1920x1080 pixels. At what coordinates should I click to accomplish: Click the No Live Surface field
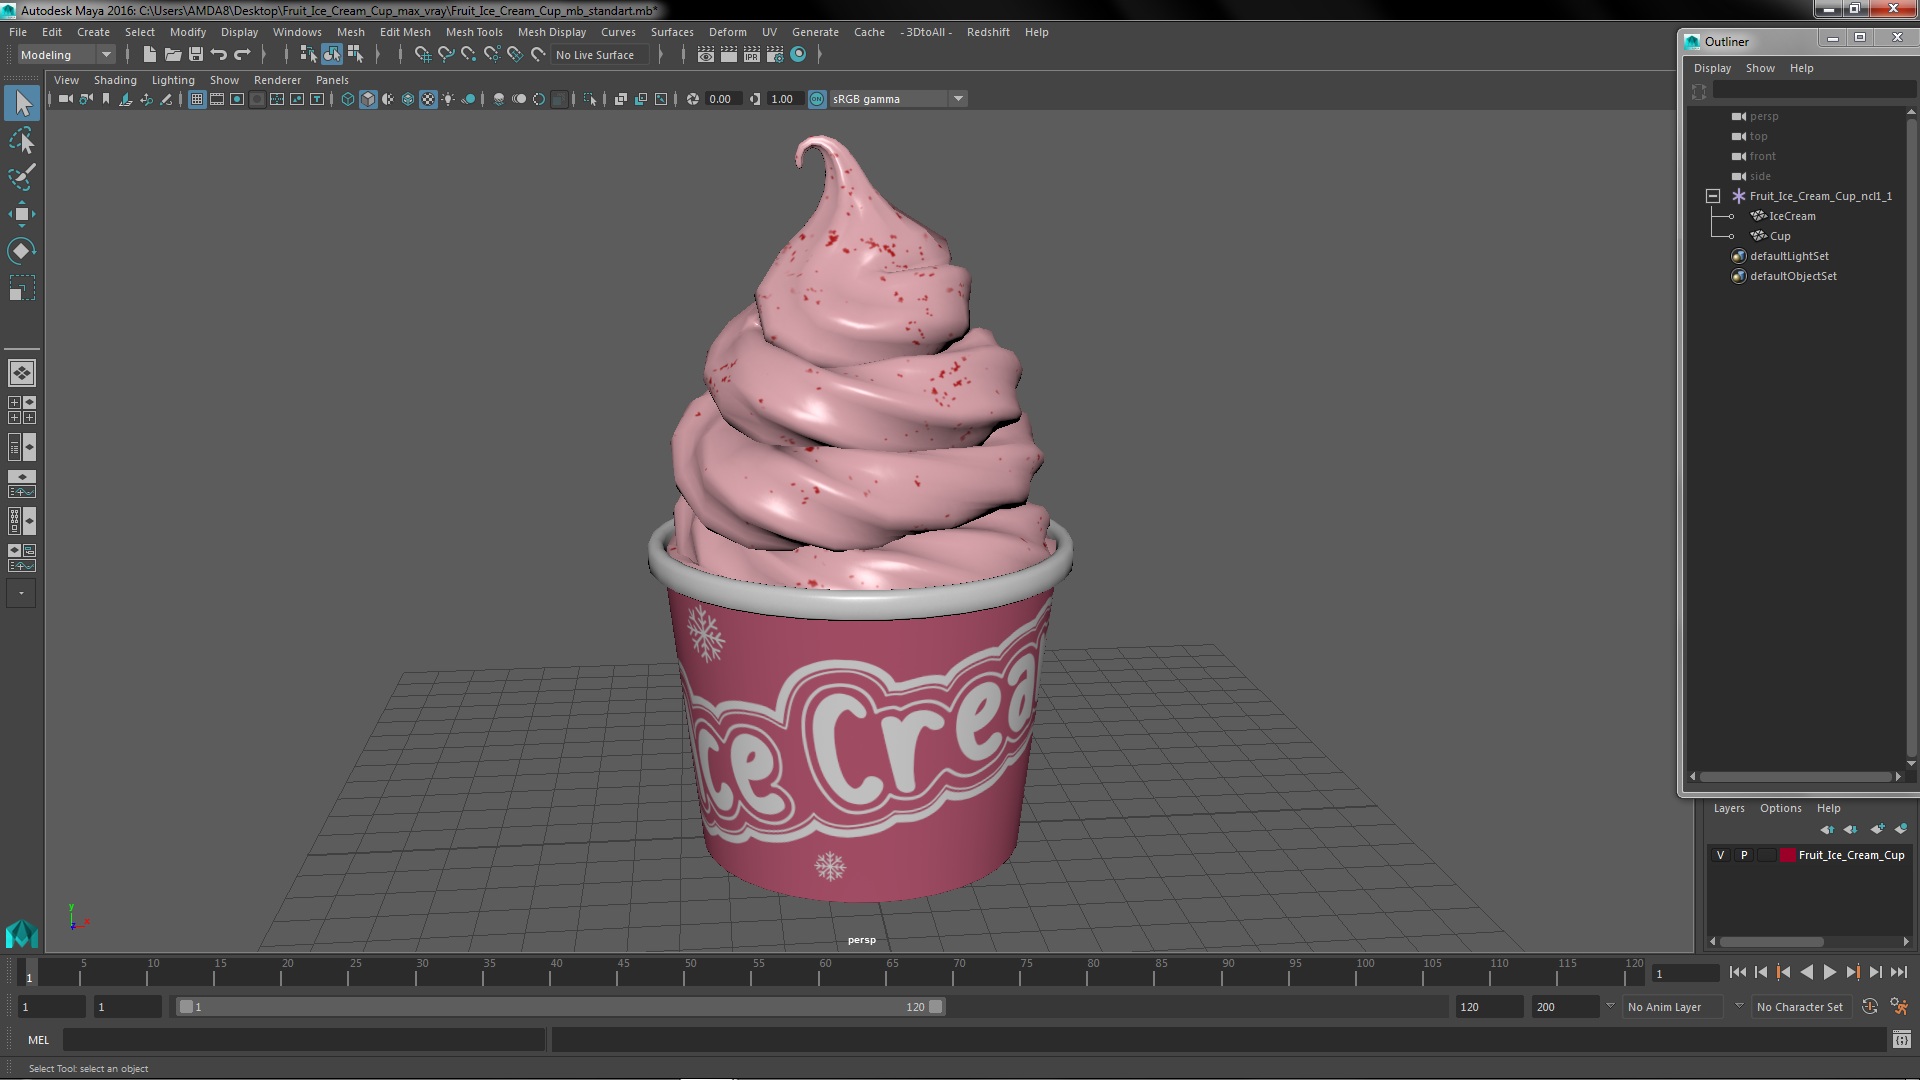coord(600,55)
